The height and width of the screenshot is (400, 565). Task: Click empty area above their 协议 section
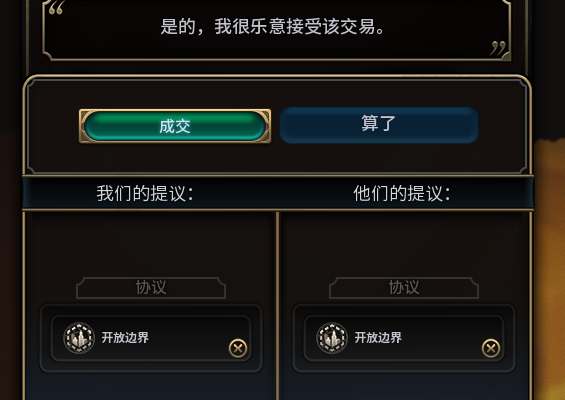pos(404,243)
